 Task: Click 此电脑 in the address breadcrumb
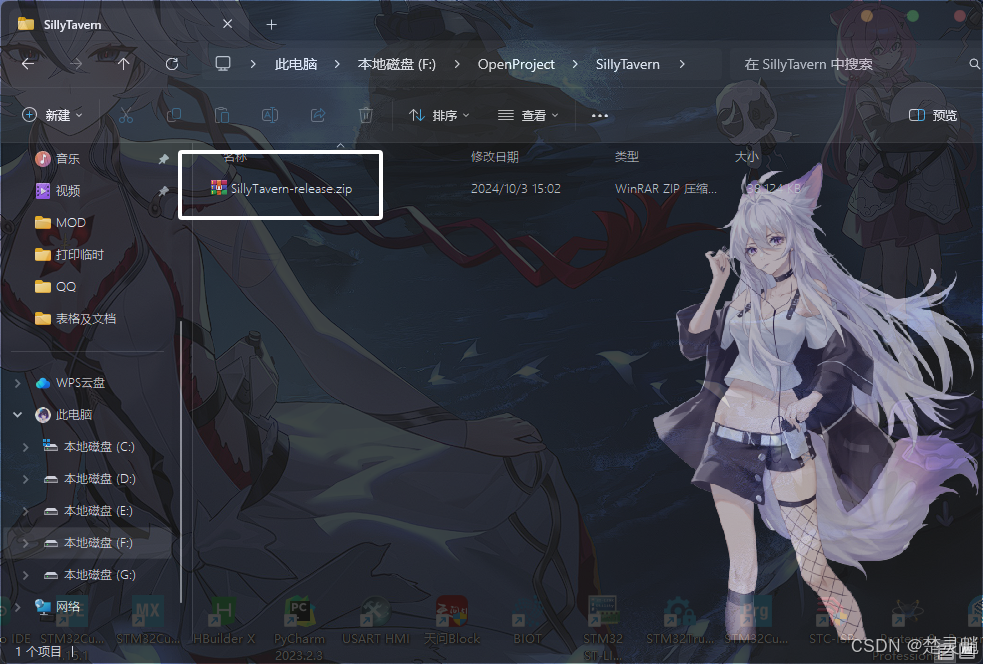(296, 64)
